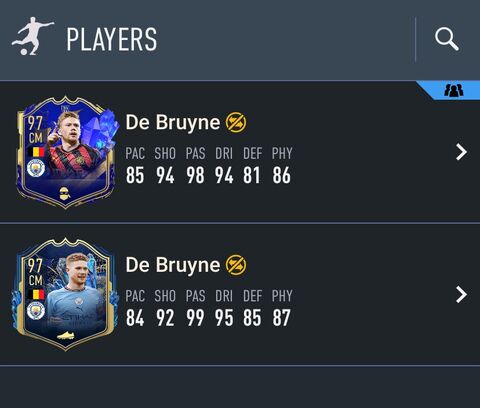The width and height of the screenshot is (480, 408).
Task: Select the PLAYERS header title
Action: 112,40
